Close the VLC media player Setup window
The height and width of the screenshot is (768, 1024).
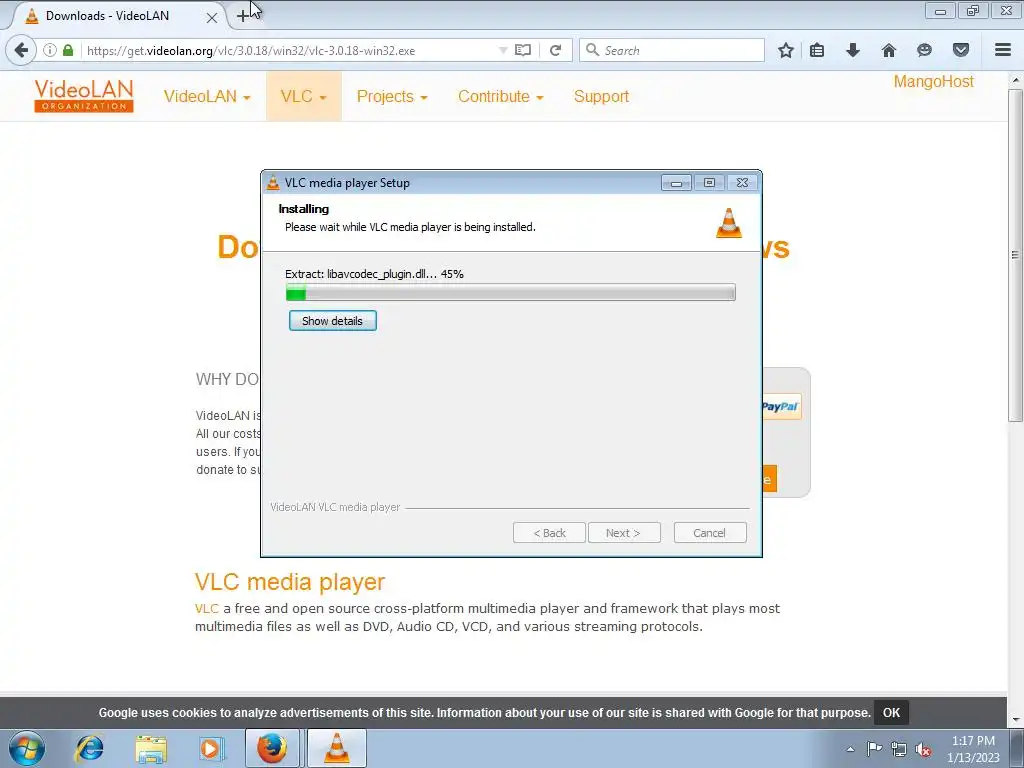coord(743,183)
